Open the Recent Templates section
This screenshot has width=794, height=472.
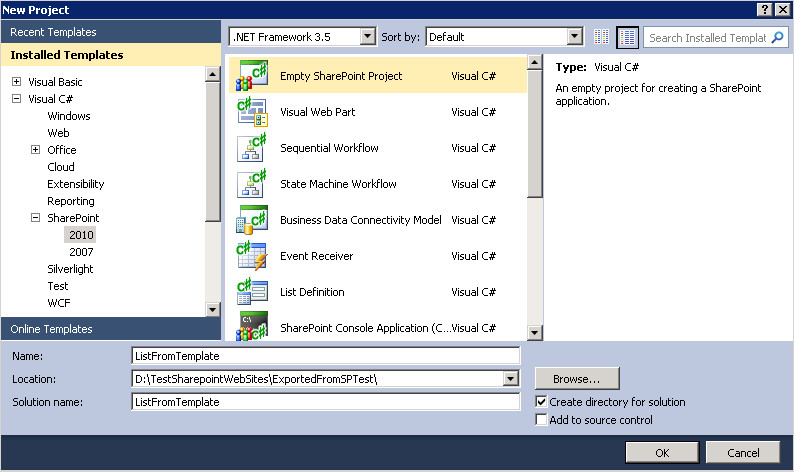111,32
